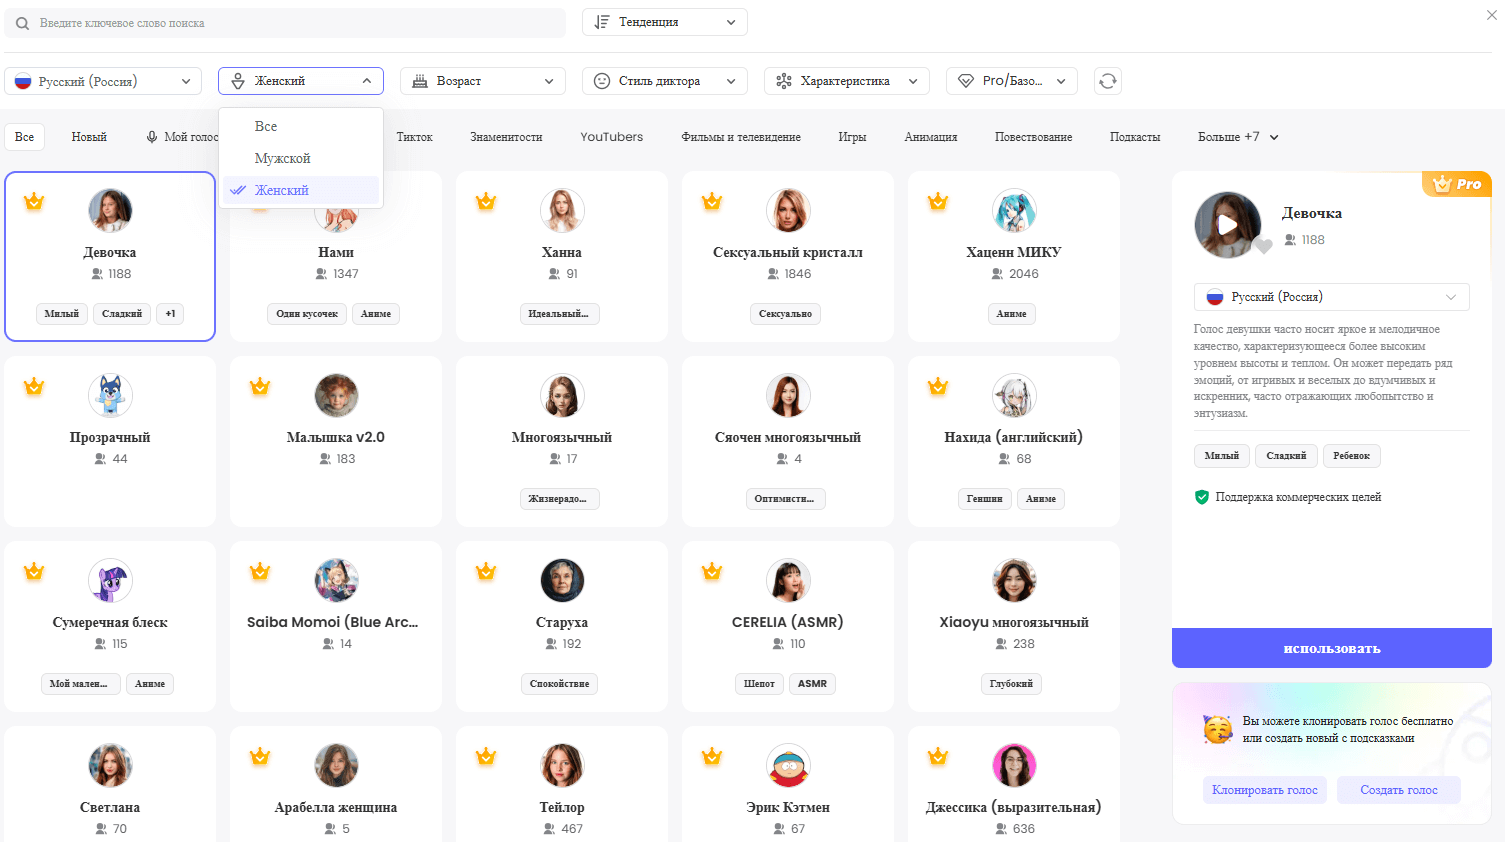Choose the Хацени МИКУ avatar
1505x842 pixels.
pyautogui.click(x=1014, y=210)
